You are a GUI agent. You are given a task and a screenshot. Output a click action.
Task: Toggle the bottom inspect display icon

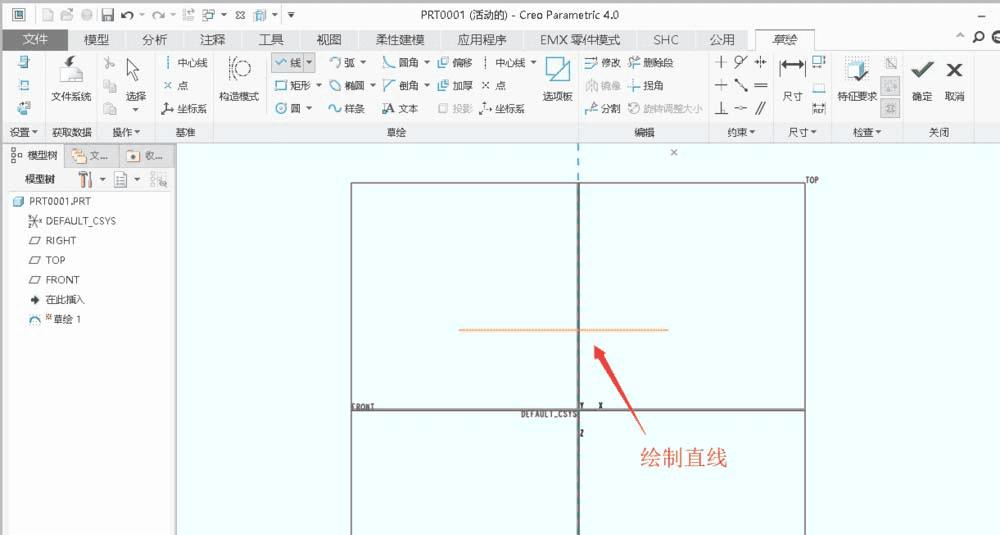(x=890, y=108)
